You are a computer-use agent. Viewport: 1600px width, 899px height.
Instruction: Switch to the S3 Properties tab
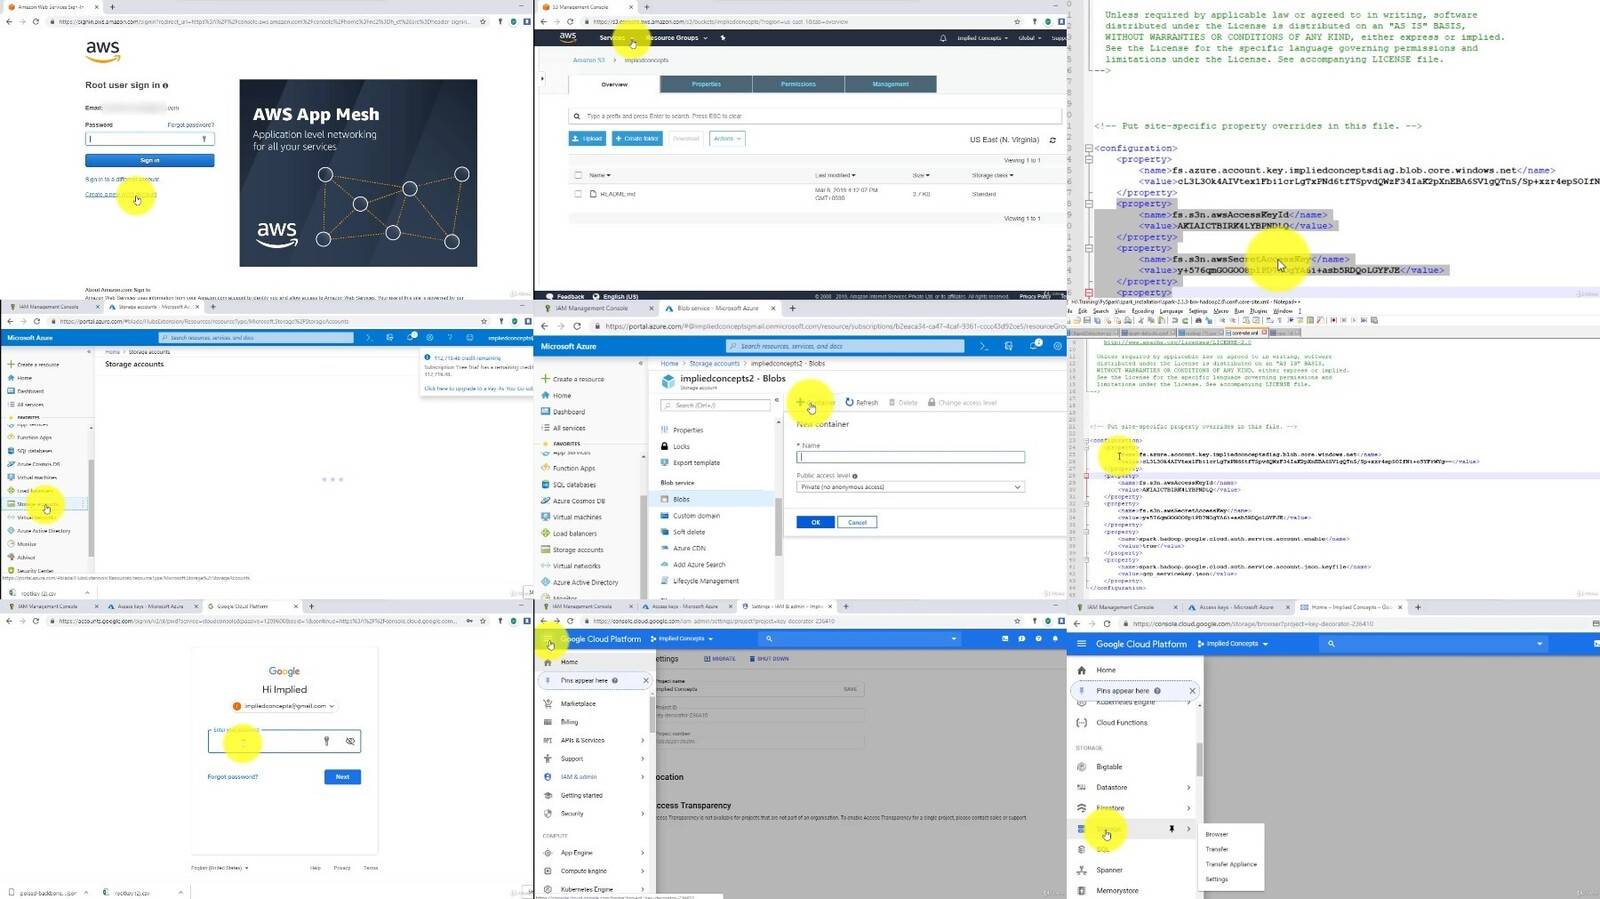(x=706, y=84)
